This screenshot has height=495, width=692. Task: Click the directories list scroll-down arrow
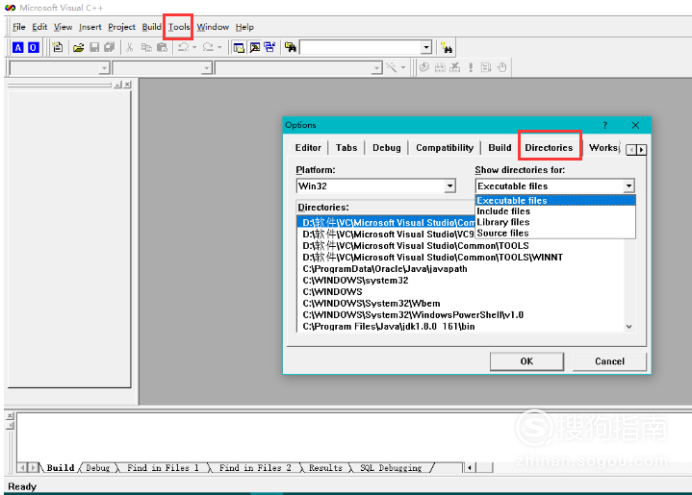click(629, 326)
